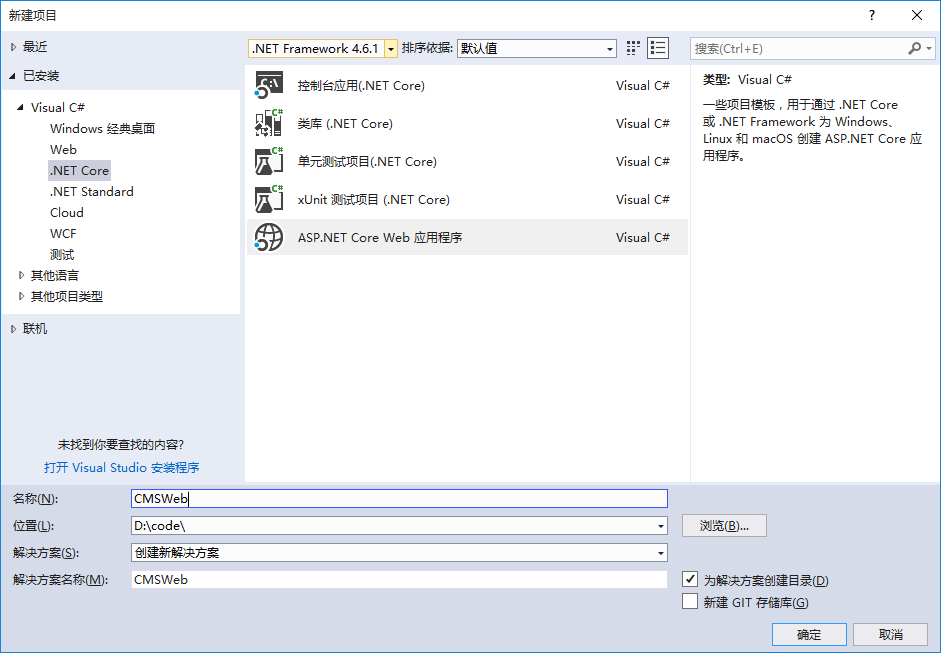Select the WCF category
Screen dimensions: 941x653
pyautogui.click(x=63, y=233)
